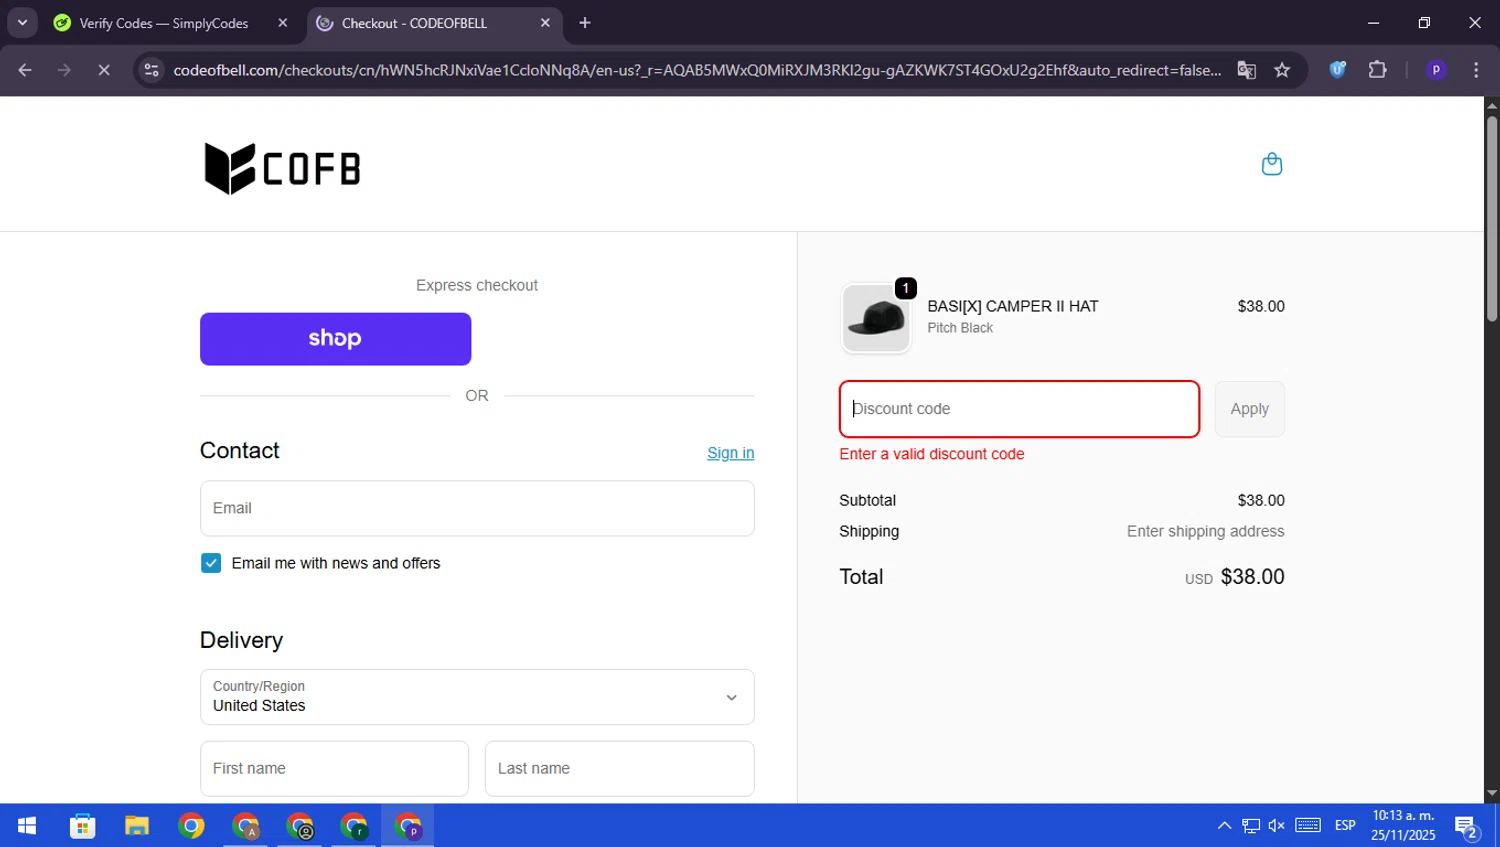
Task: Open the shopping bag cart icon
Action: pyautogui.click(x=1272, y=164)
